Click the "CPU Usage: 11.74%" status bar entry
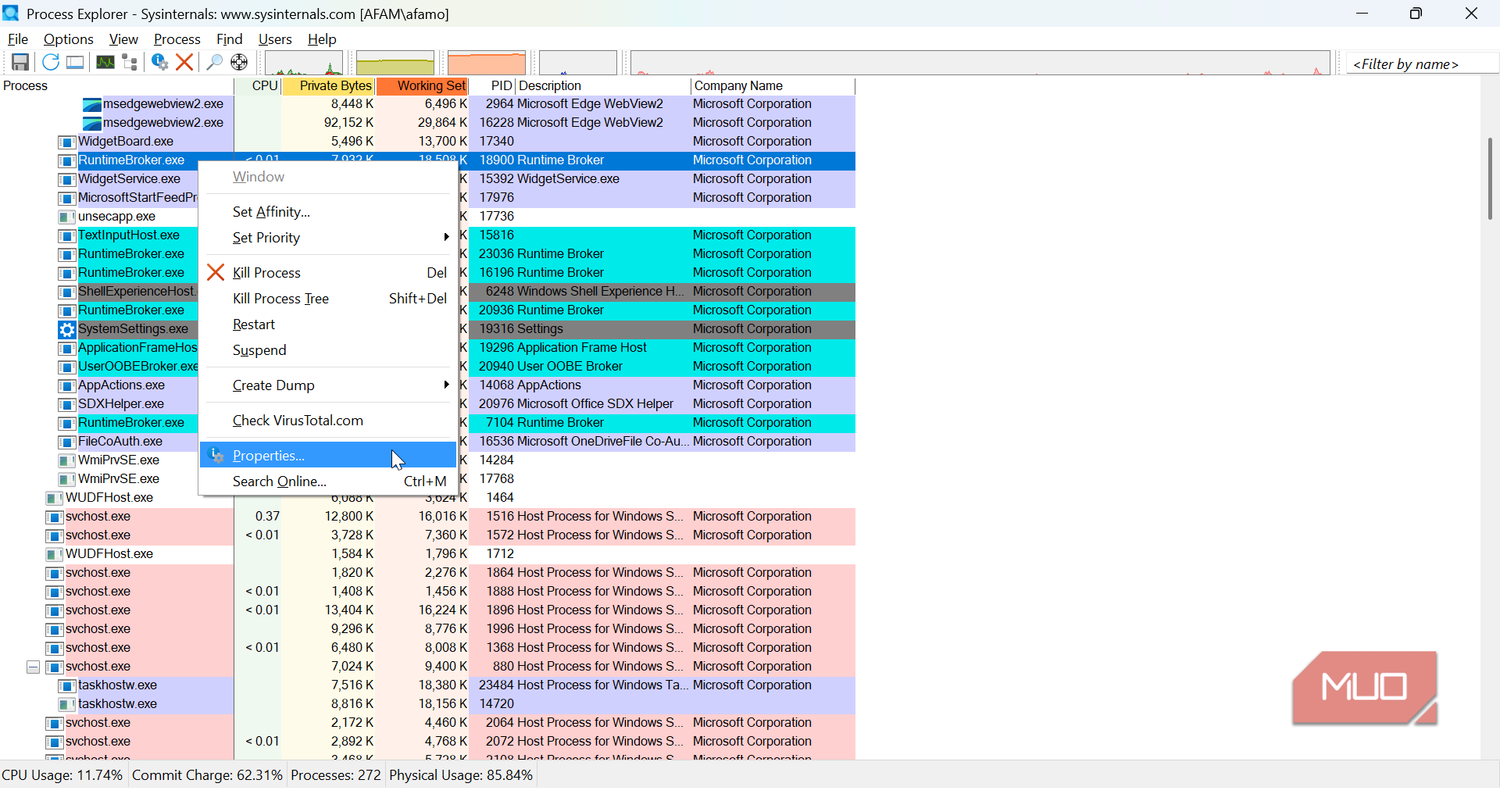 coord(63,775)
